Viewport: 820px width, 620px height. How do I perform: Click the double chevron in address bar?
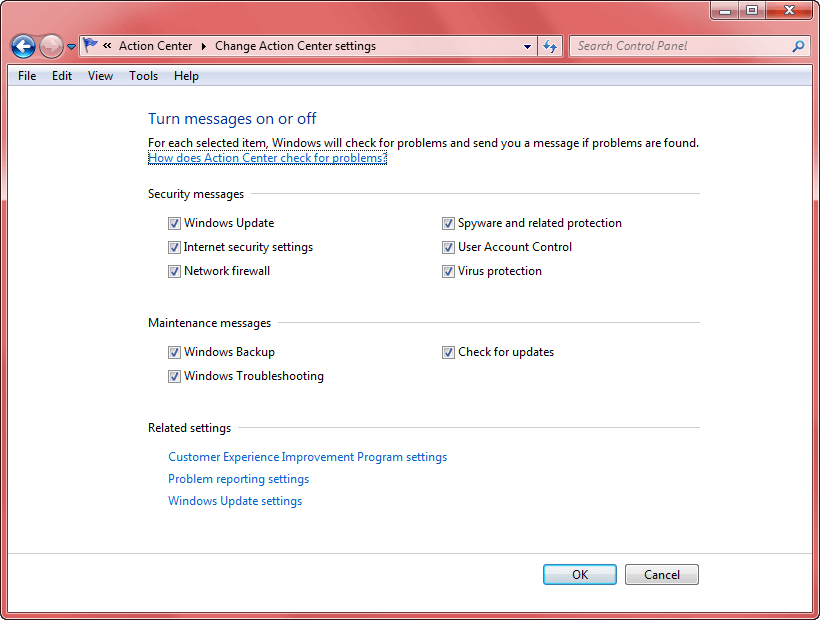[x=107, y=45]
